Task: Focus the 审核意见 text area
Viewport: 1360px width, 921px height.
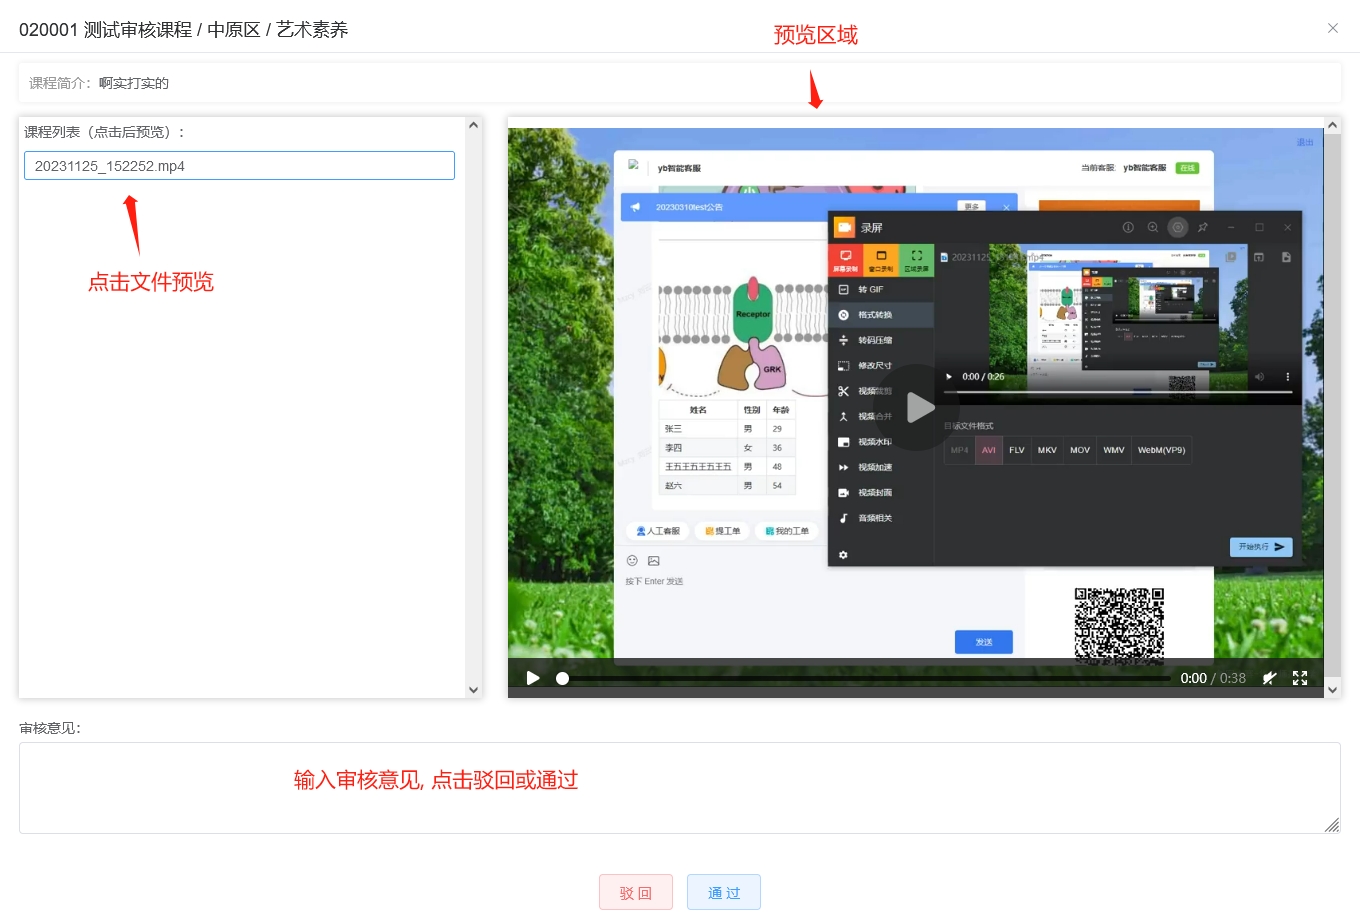Action: [680, 788]
